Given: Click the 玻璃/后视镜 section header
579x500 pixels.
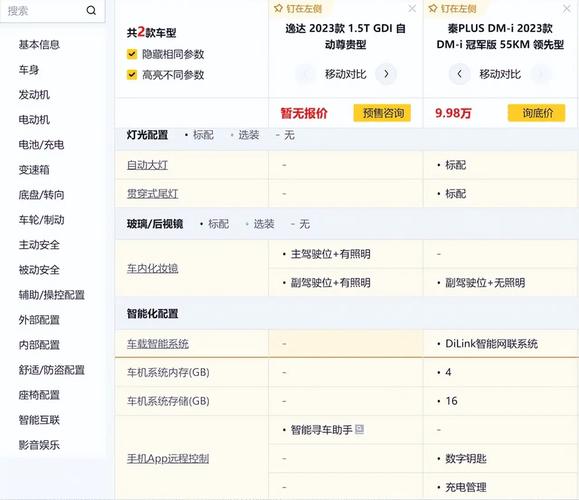Looking at the screenshot, I should tap(155, 224).
